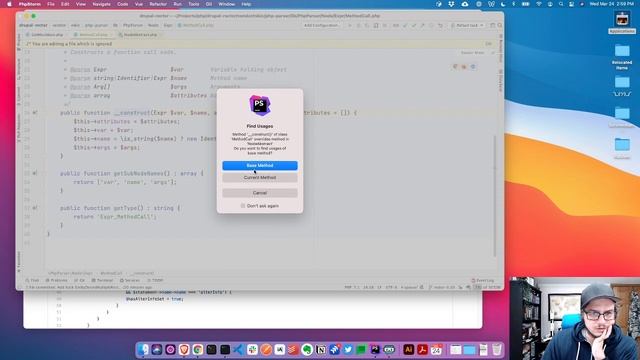Open the Relocated Items desktop folder

click(622, 57)
